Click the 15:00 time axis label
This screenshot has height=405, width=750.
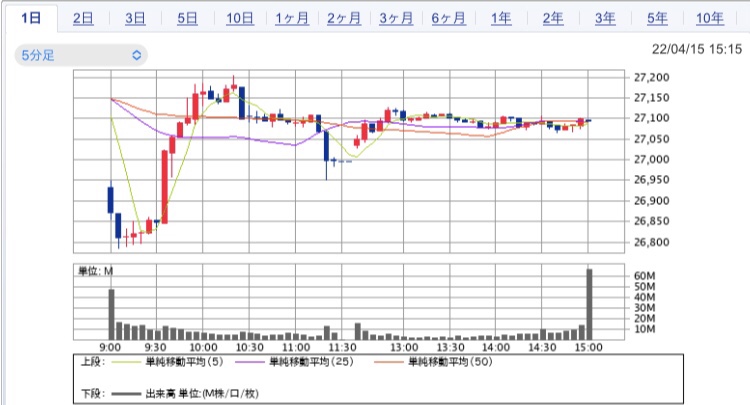[588, 347]
